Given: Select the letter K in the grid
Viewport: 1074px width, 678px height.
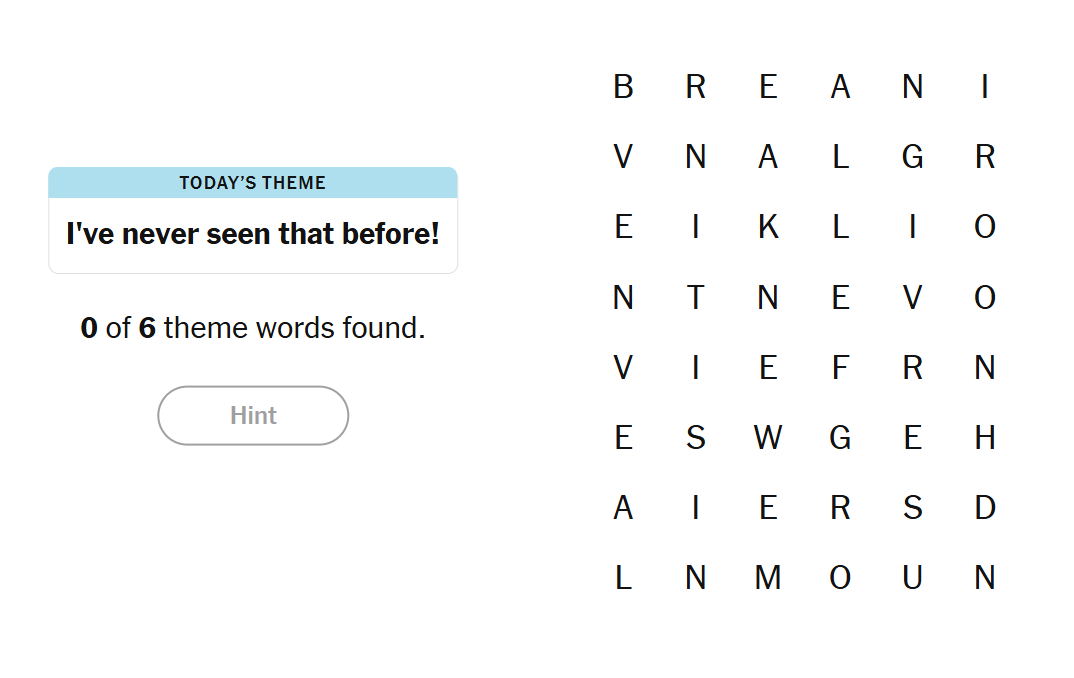Looking at the screenshot, I should point(767,228).
